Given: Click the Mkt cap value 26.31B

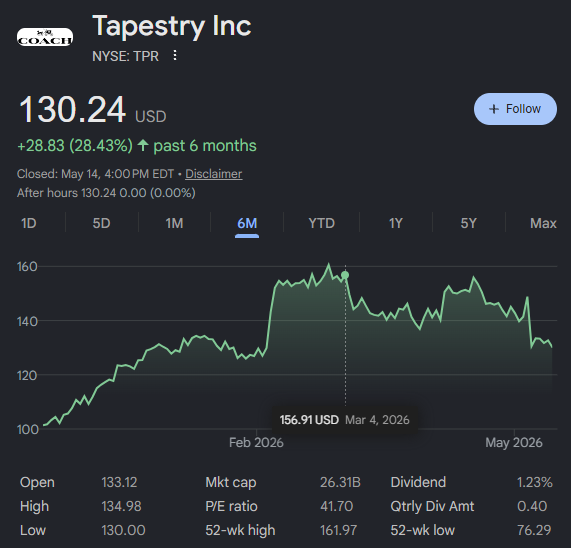Looking at the screenshot, I should [340, 482].
